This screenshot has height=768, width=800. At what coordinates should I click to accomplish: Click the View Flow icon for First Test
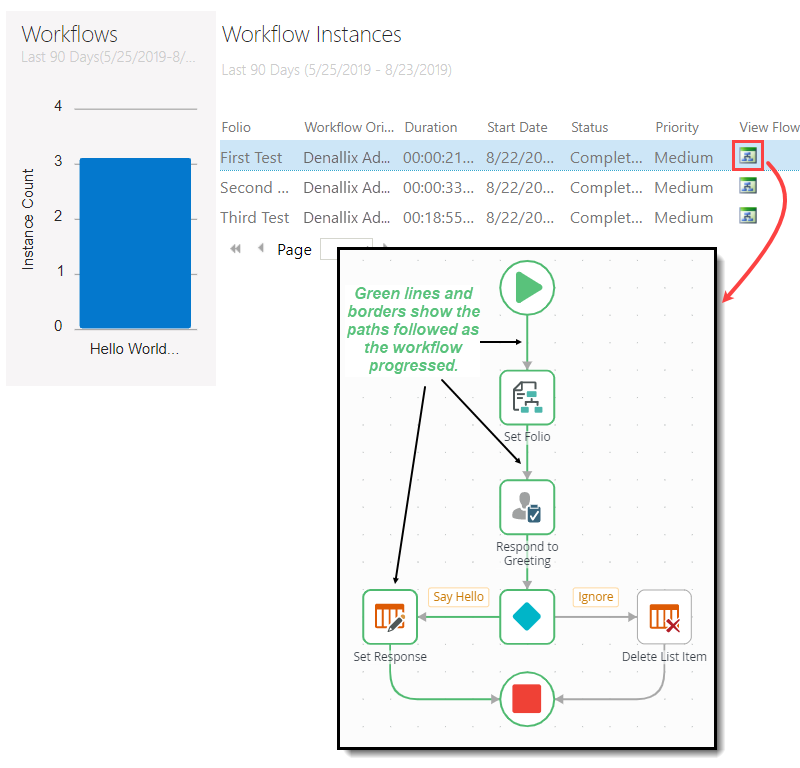(748, 157)
